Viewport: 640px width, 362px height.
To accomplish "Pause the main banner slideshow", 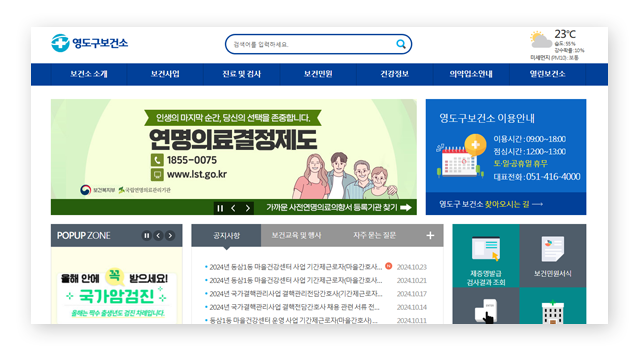I will (x=220, y=208).
